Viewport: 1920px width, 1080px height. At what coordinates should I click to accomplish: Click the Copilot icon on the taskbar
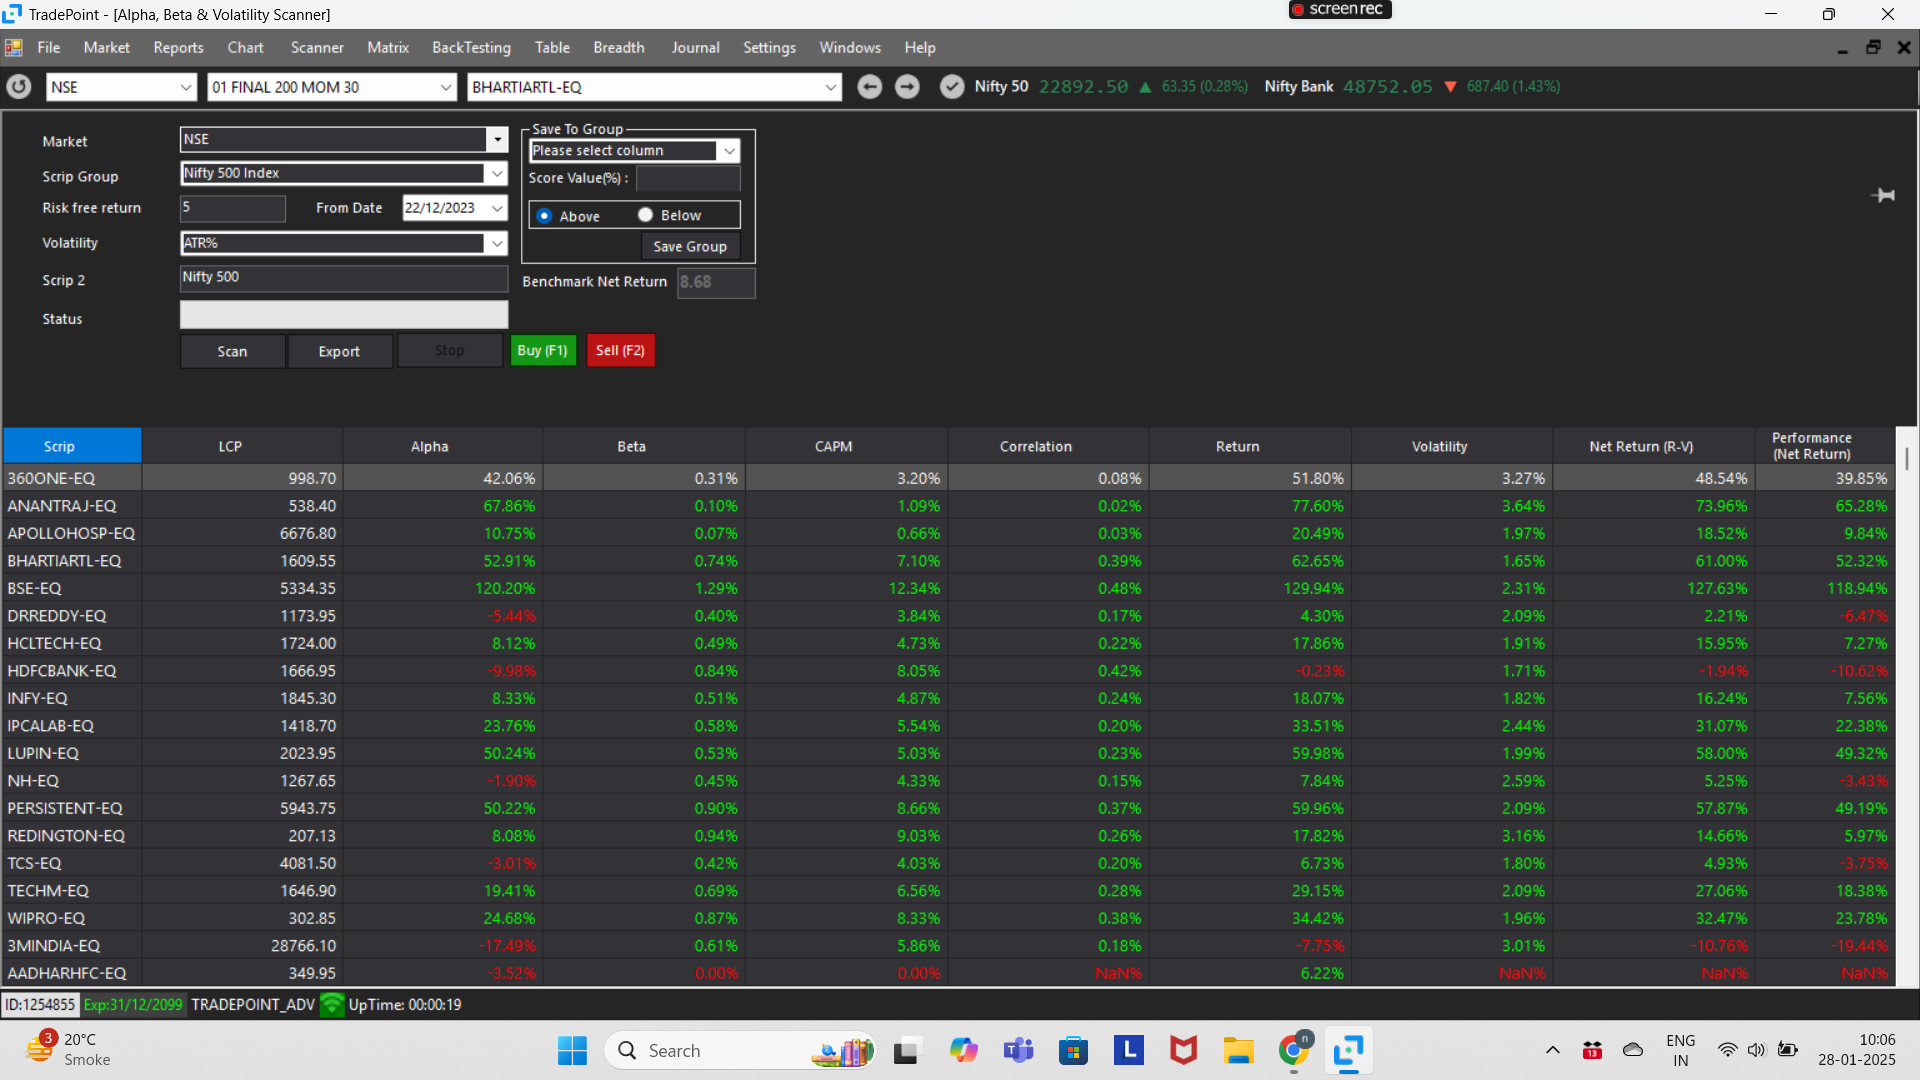(x=963, y=1050)
